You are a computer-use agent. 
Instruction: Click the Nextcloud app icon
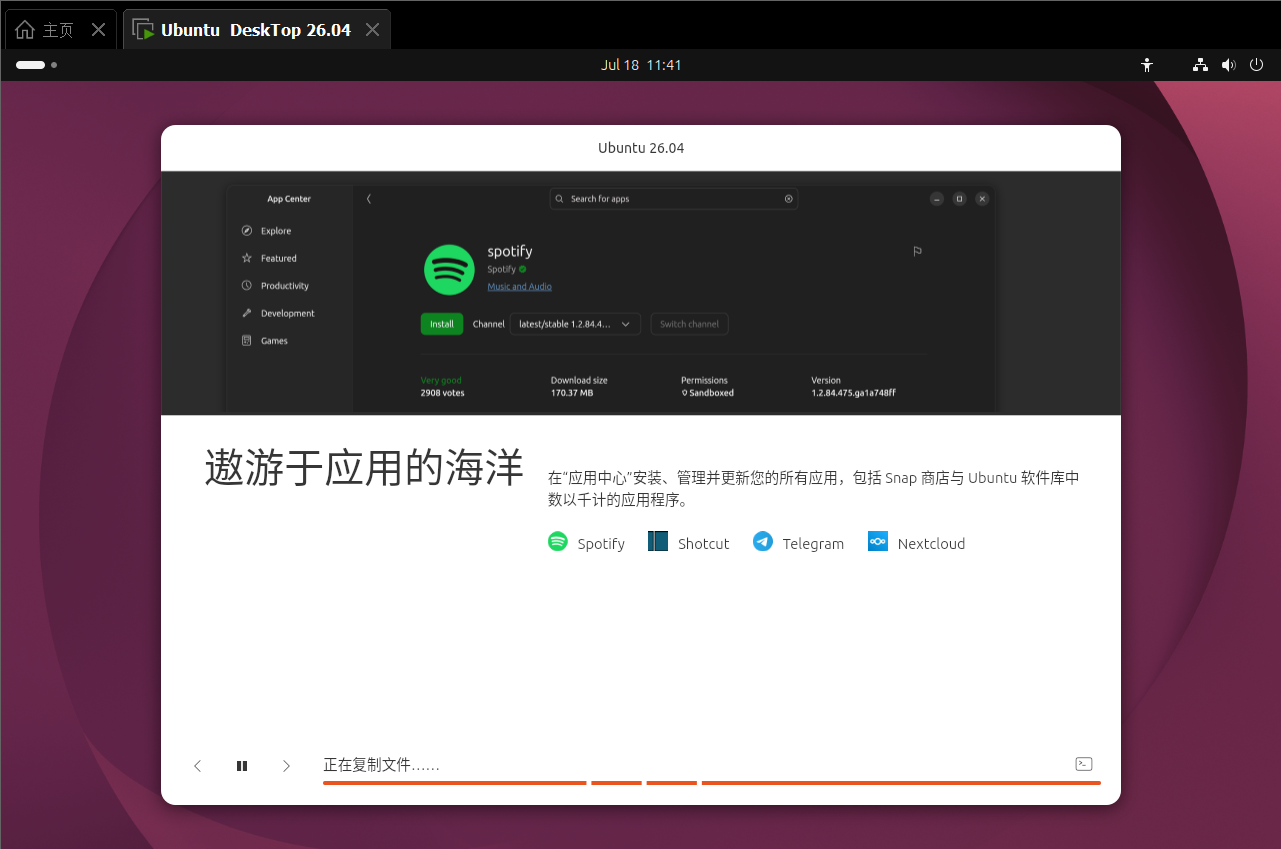878,541
